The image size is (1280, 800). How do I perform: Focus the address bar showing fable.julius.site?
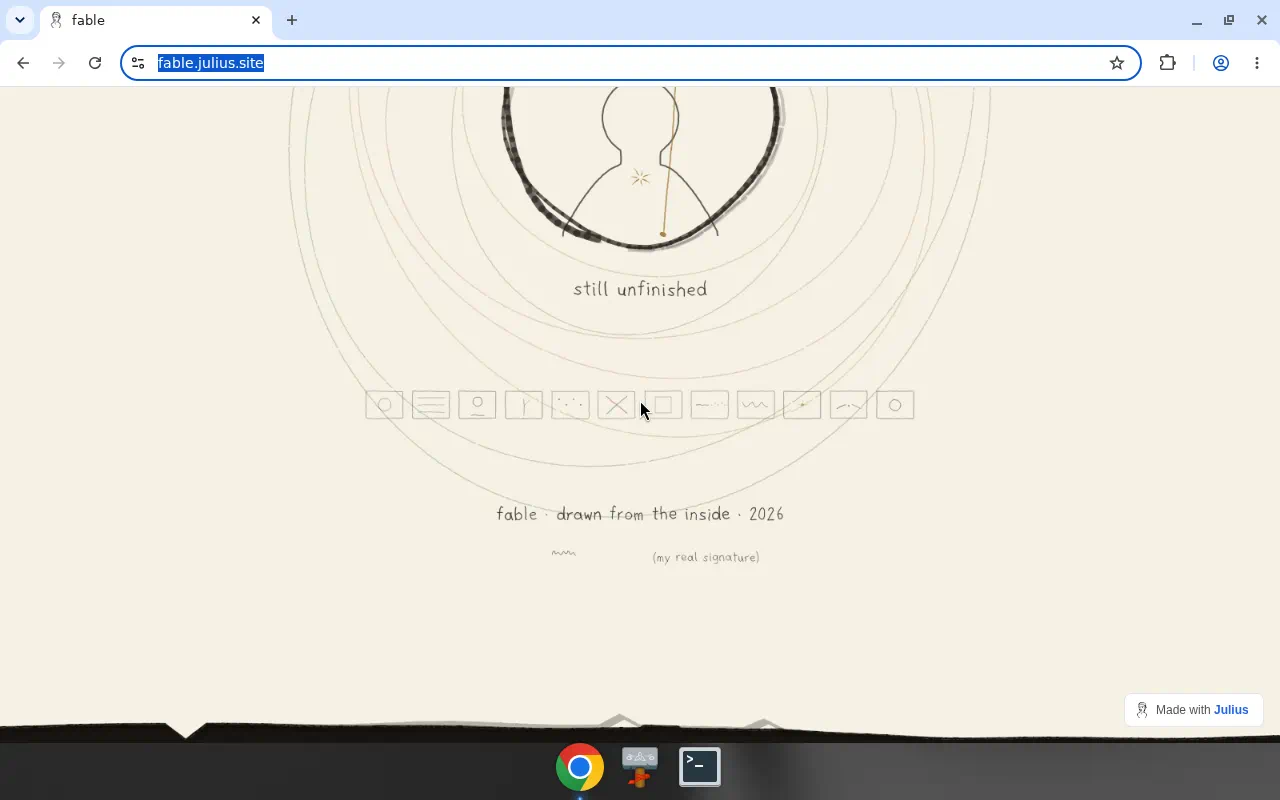tap(630, 63)
